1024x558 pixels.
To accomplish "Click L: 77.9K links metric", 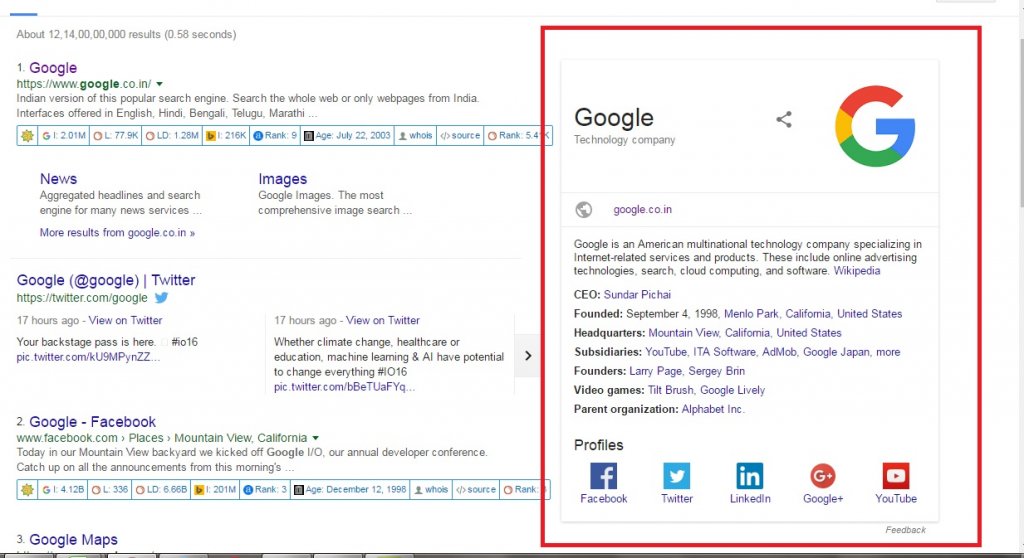I will coord(116,136).
